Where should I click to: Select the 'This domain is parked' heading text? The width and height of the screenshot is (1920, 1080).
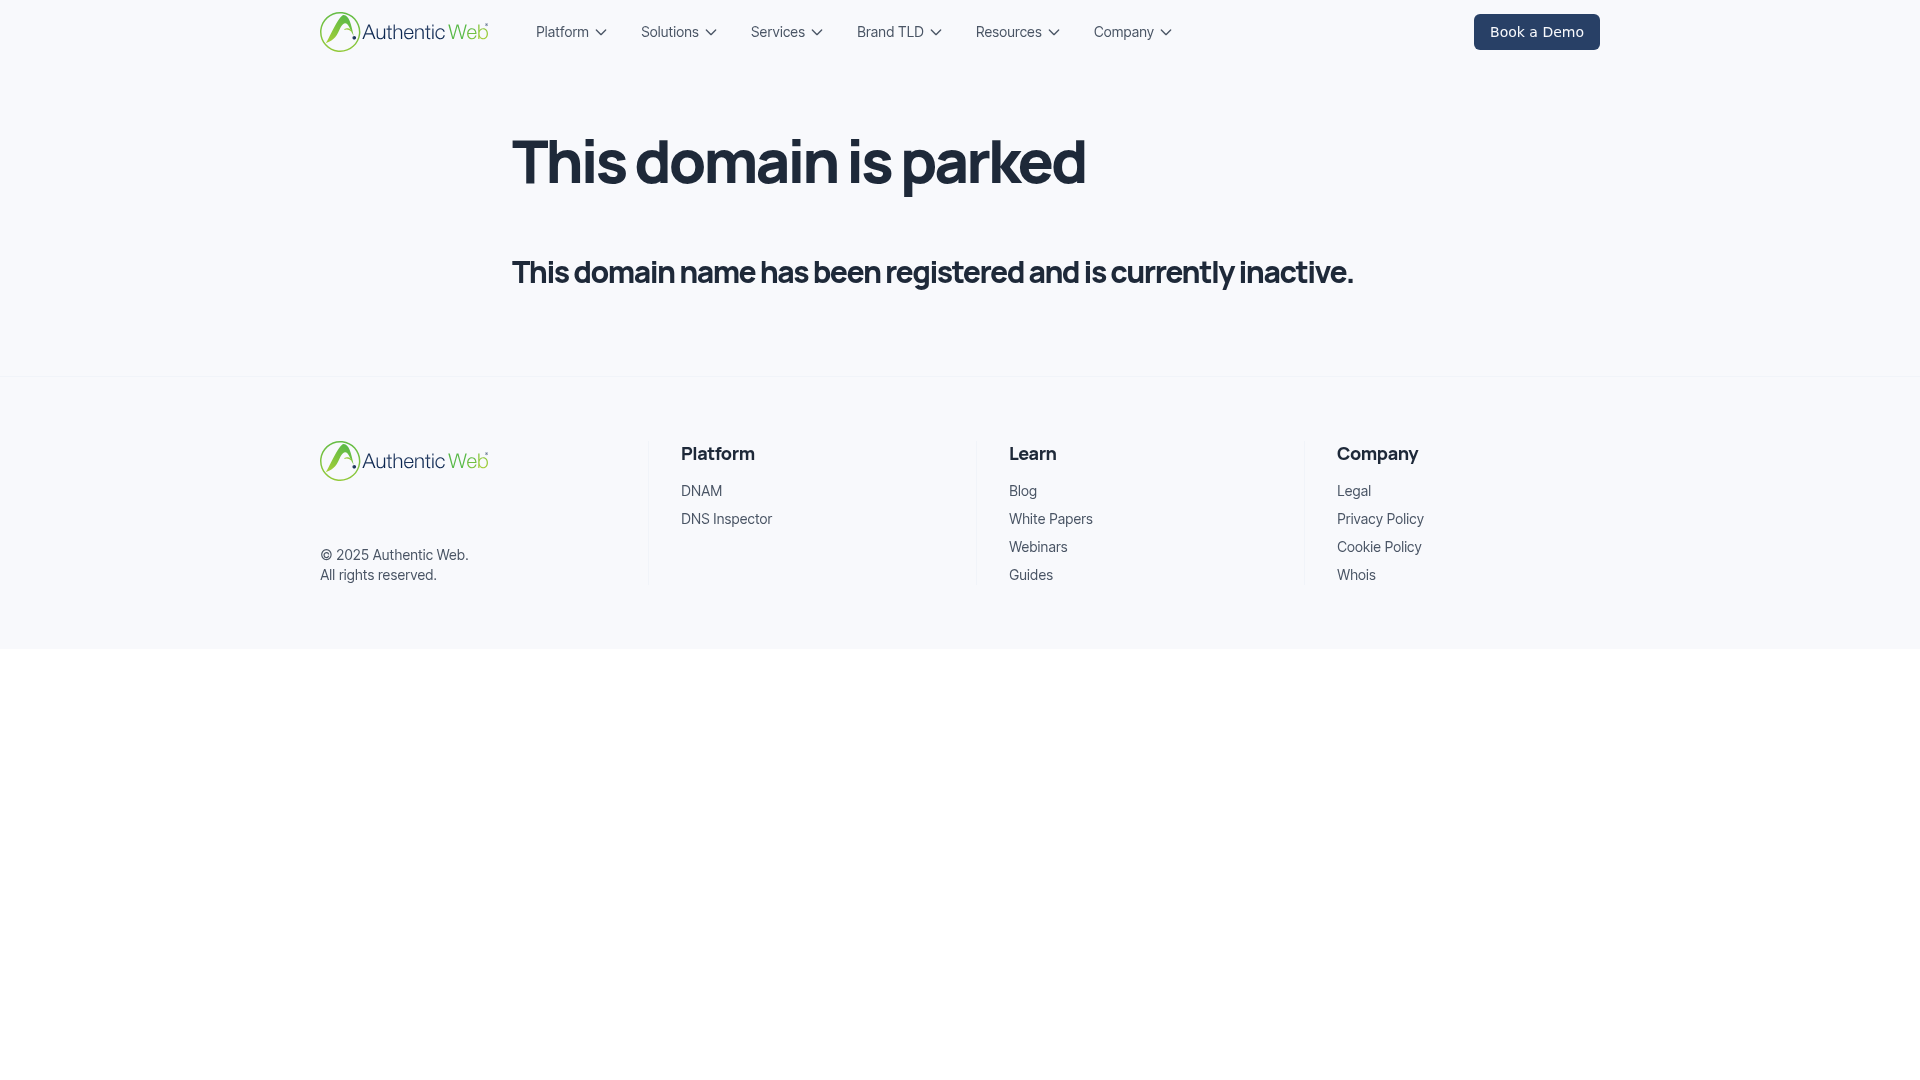pos(798,163)
